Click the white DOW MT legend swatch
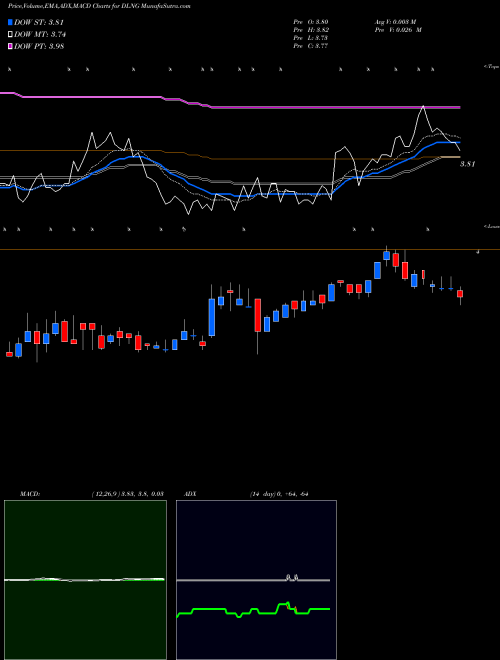The width and height of the screenshot is (500, 660). (11, 35)
